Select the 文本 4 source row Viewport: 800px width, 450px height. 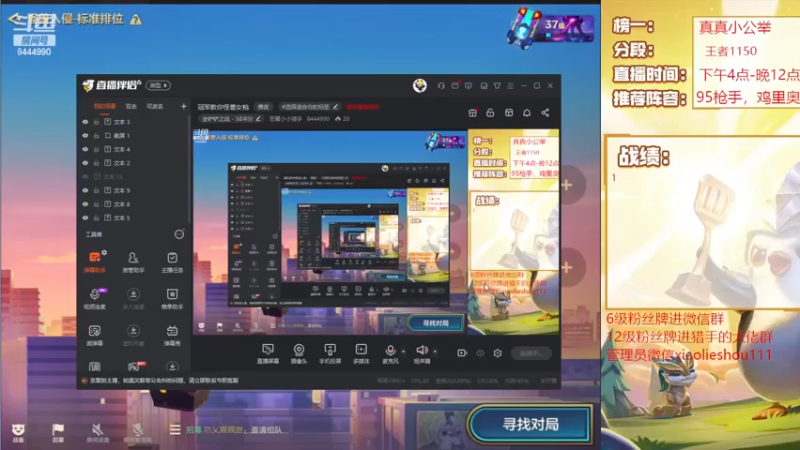134,149
